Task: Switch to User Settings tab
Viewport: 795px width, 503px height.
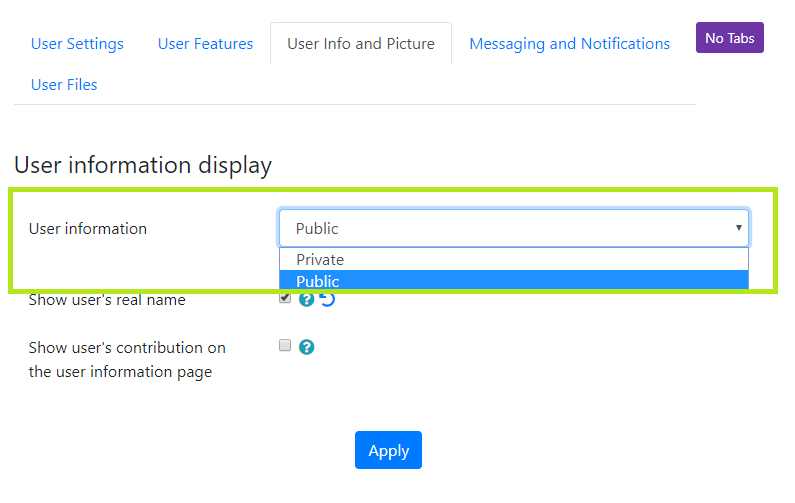Action: pyautogui.click(x=77, y=44)
